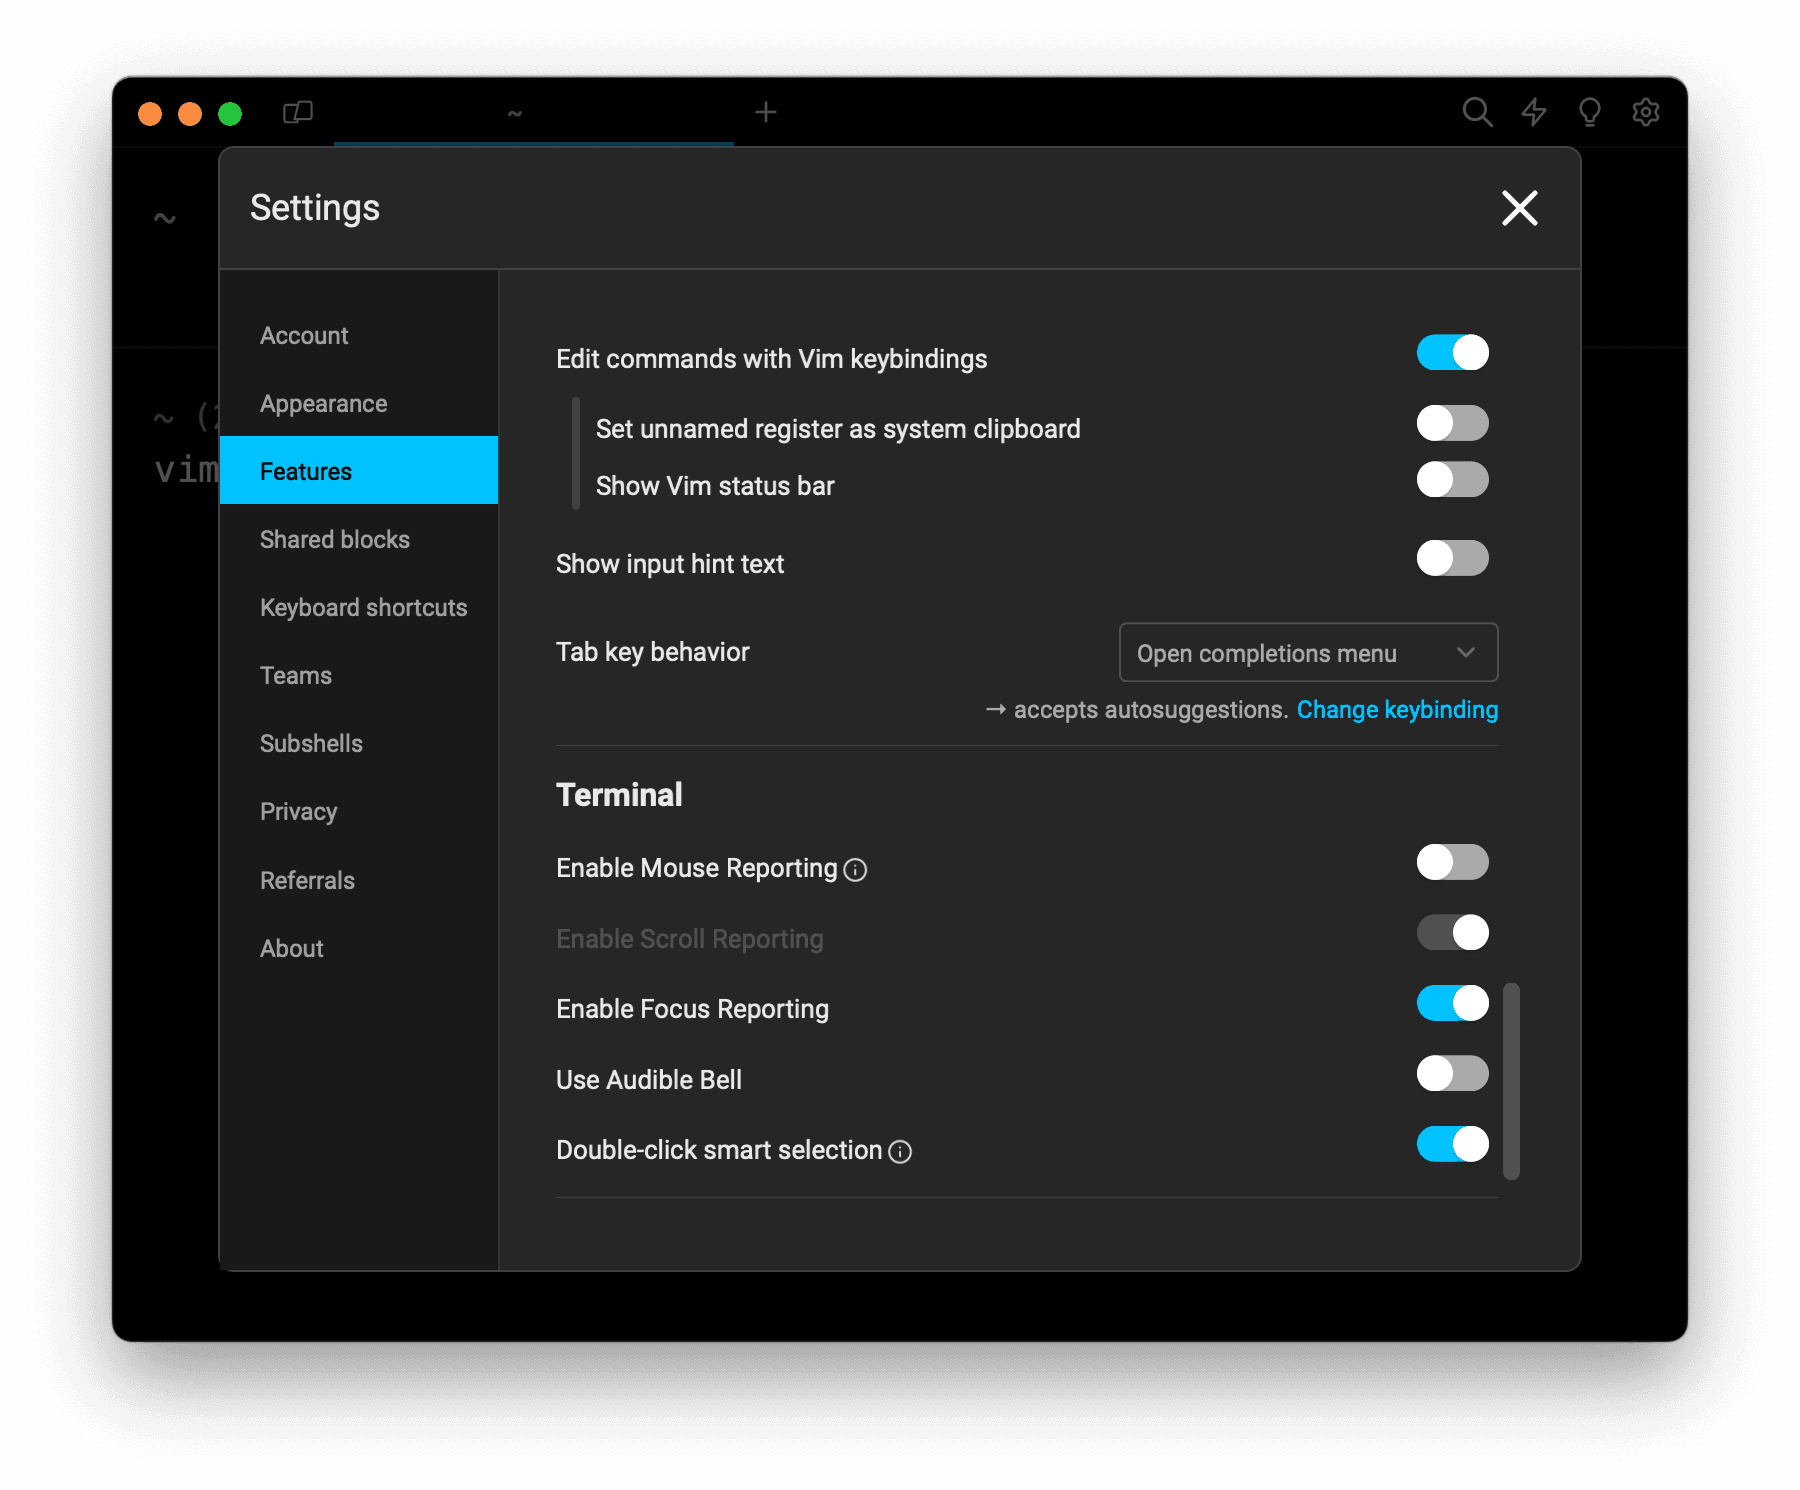Click the split pane icon in title bar

298,112
